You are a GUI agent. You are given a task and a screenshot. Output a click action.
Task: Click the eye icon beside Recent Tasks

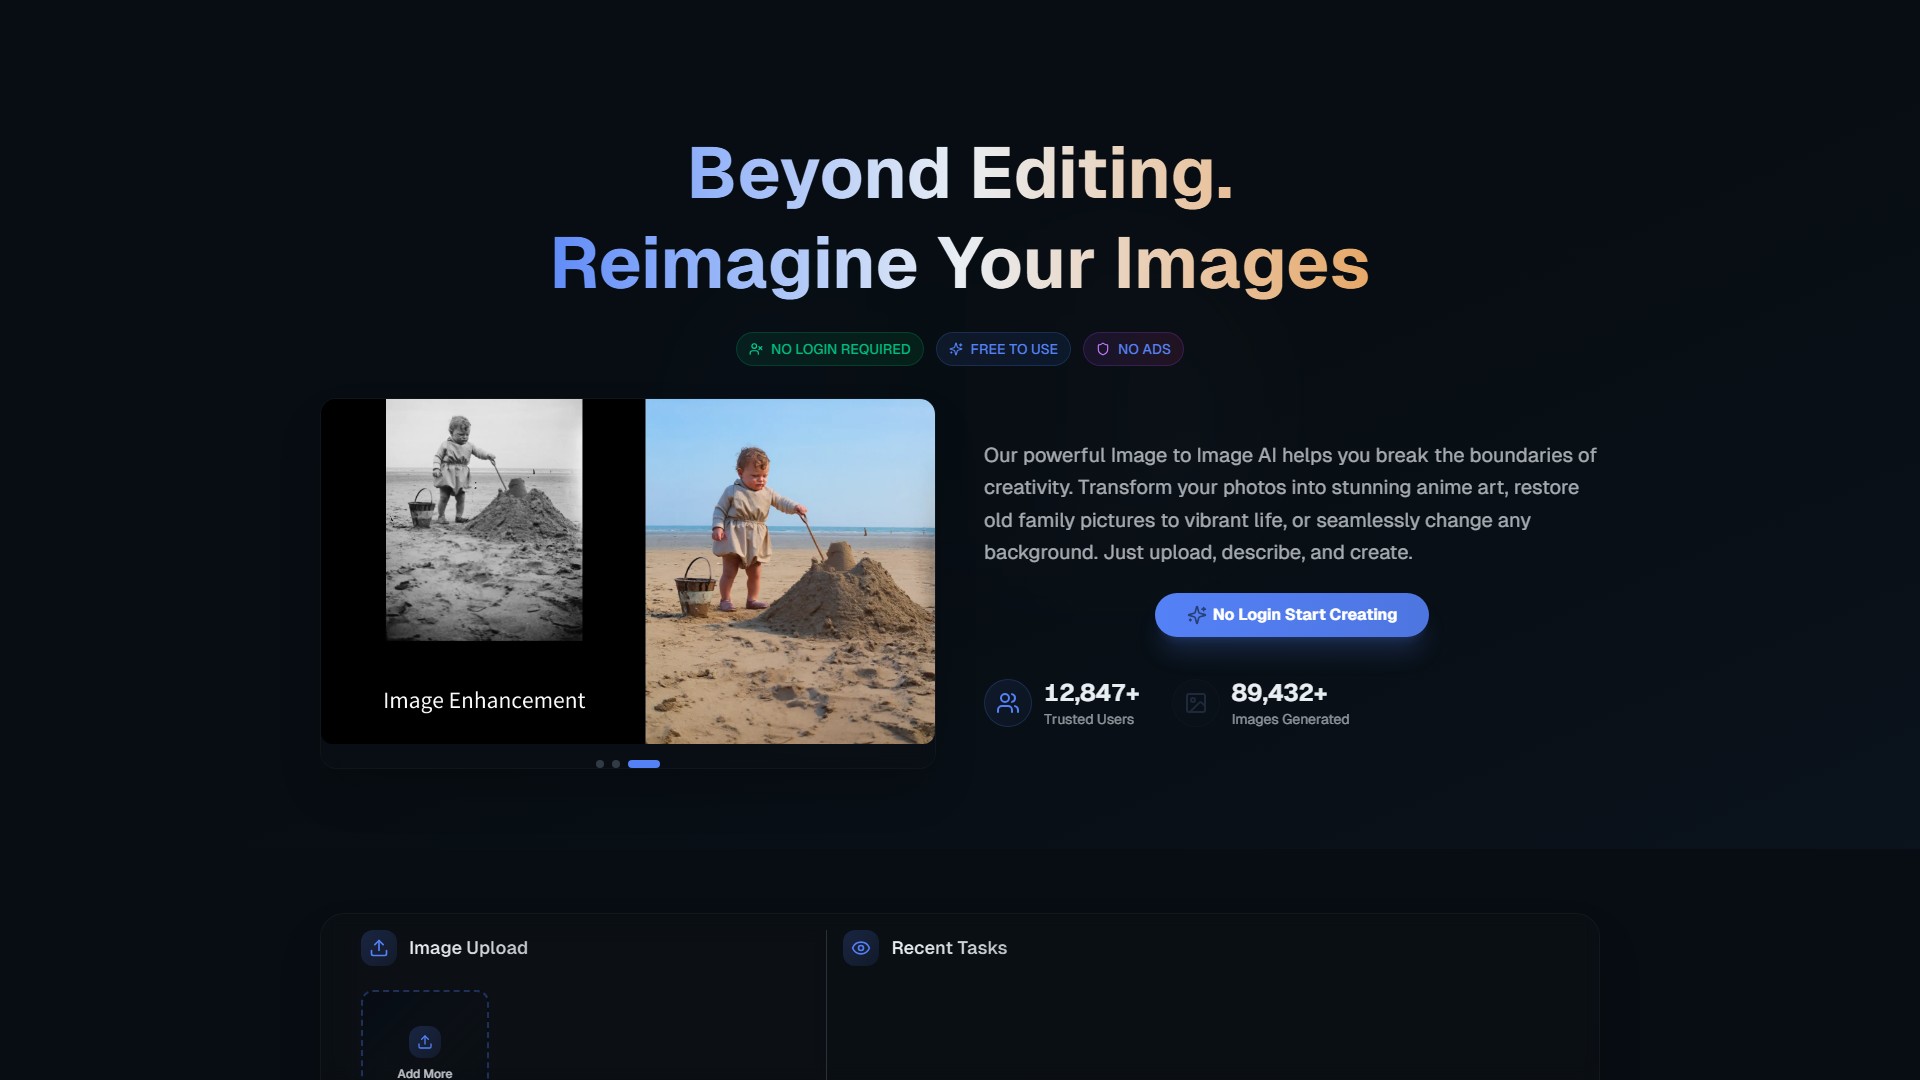[861, 948]
